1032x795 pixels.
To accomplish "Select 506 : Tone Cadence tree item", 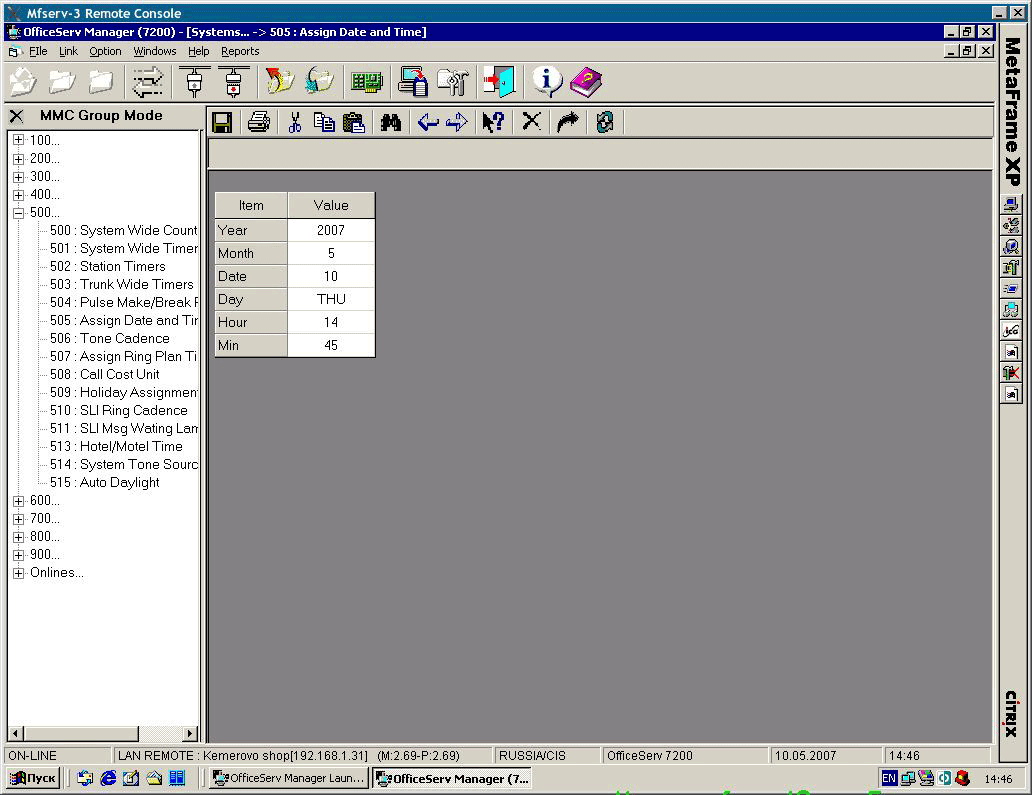I will click(110, 338).
